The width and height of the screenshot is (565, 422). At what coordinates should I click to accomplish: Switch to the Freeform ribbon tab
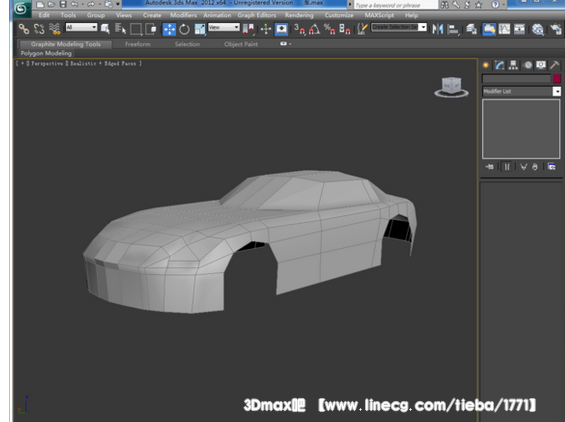tap(138, 44)
